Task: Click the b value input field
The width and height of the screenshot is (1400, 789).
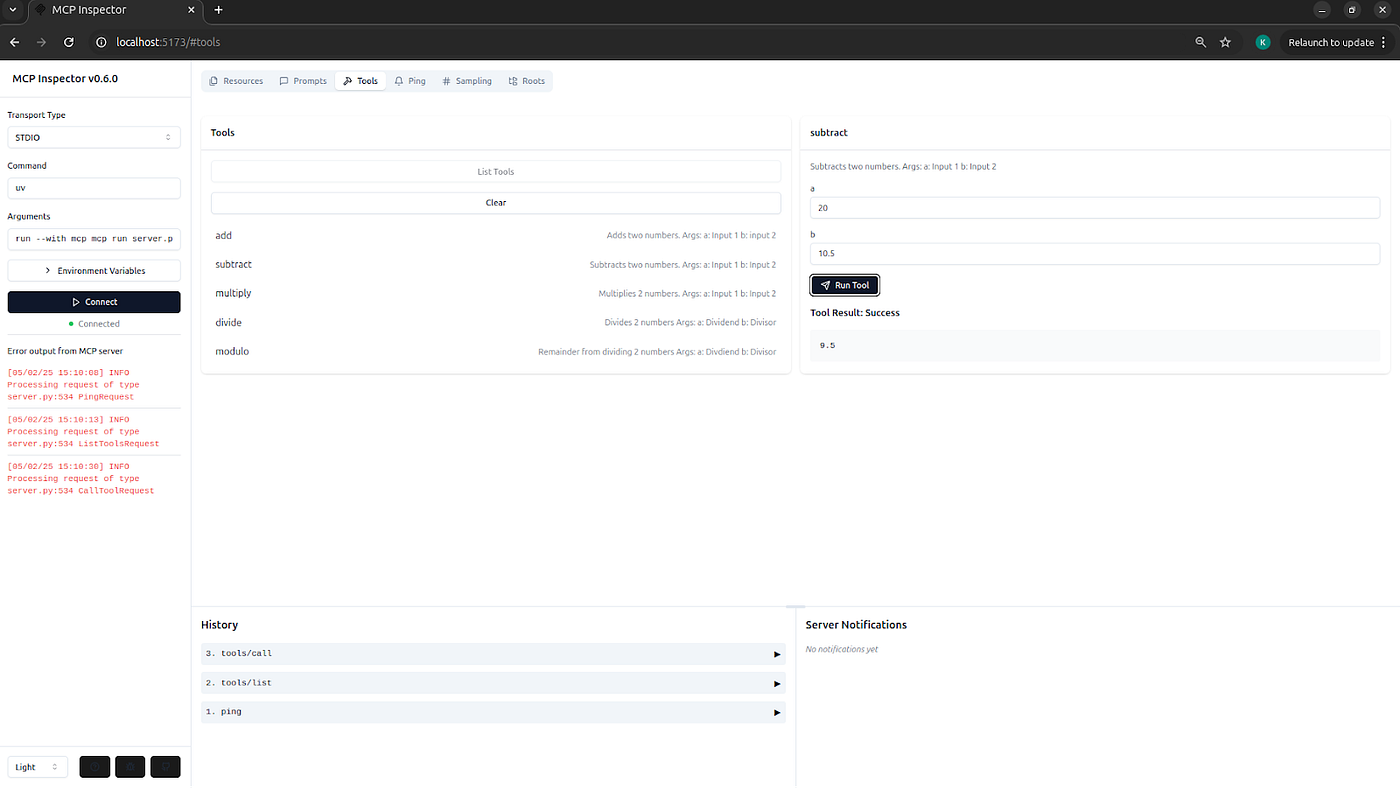Action: (1094, 253)
